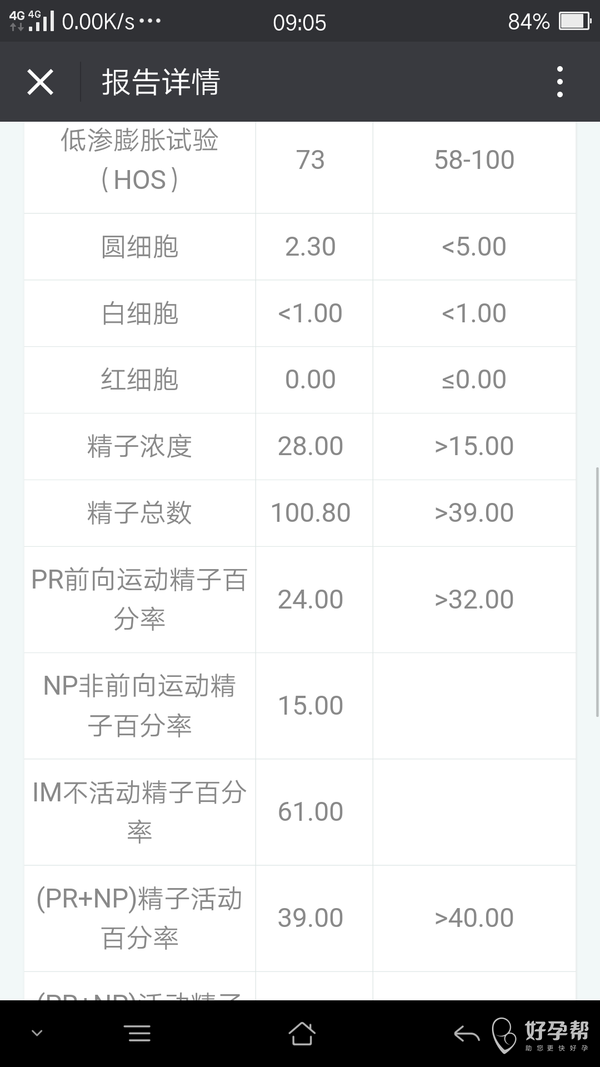Tap the 报告详情 page title
The width and height of the screenshot is (600, 1067).
point(160,82)
